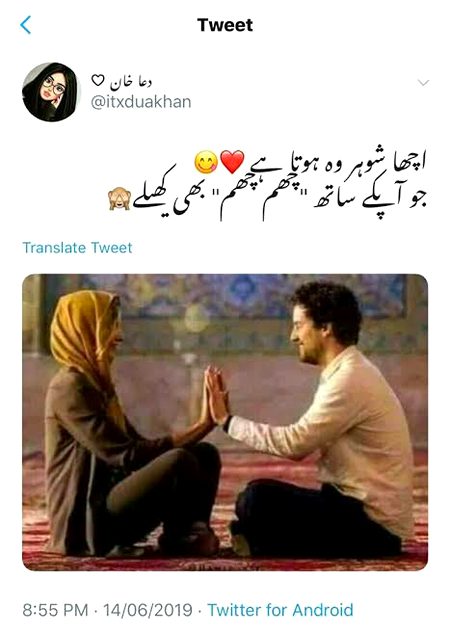Screen dimensions: 450x632
Task: Open the @itxduakhan handle
Action: tap(141, 102)
